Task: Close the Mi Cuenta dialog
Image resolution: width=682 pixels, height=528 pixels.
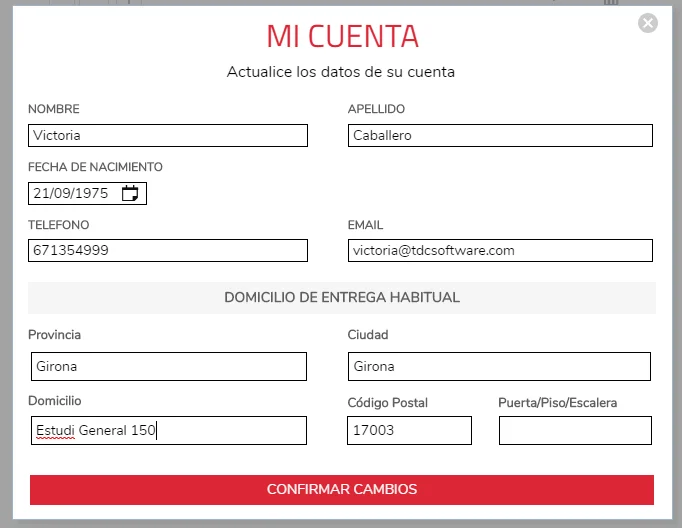Action: (648, 23)
